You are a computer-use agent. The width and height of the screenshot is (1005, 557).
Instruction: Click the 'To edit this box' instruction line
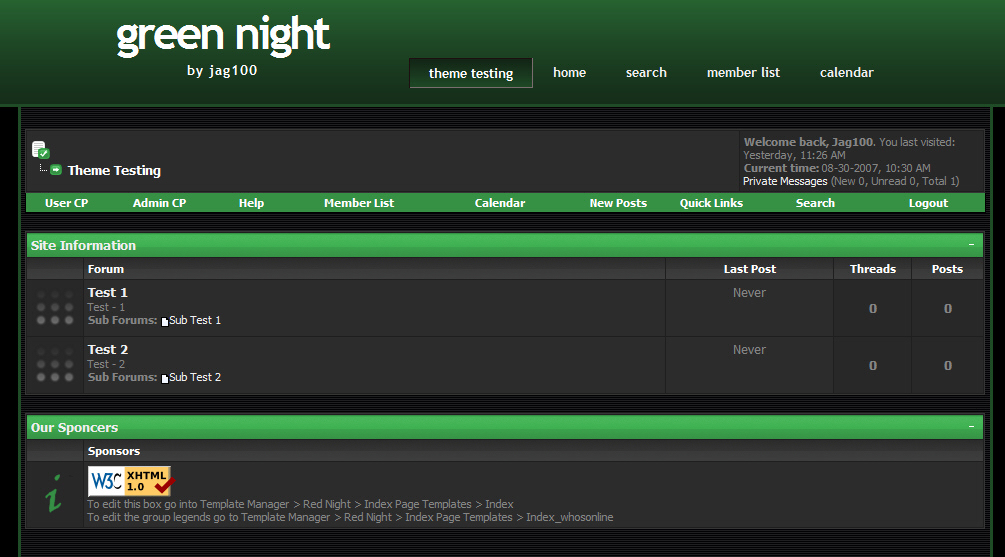click(x=300, y=504)
